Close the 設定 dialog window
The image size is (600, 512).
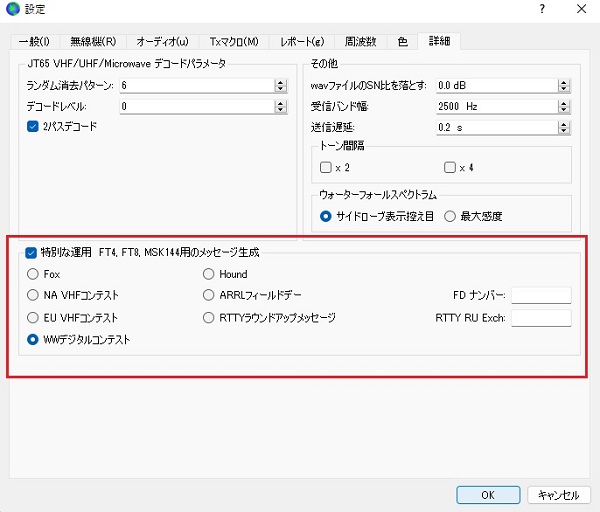tap(581, 10)
